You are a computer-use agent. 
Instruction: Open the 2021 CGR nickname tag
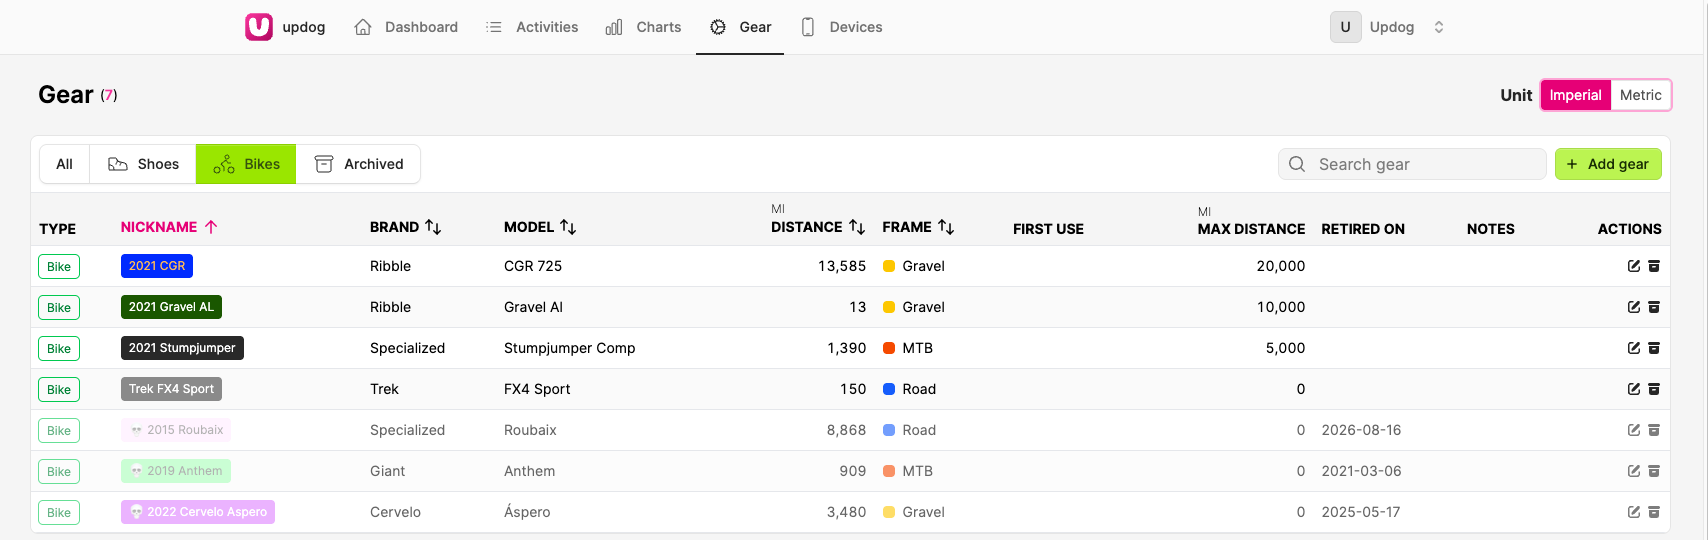157,266
